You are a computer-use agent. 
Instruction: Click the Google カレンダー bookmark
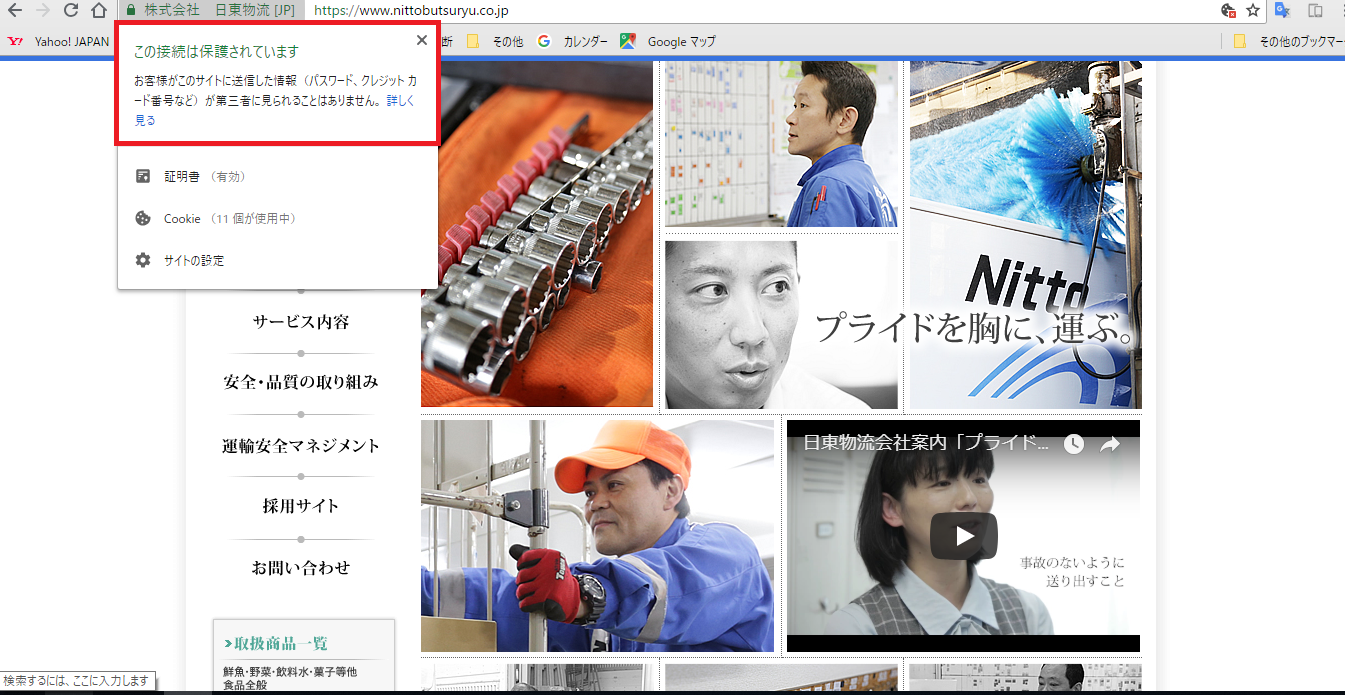pyautogui.click(x=573, y=42)
